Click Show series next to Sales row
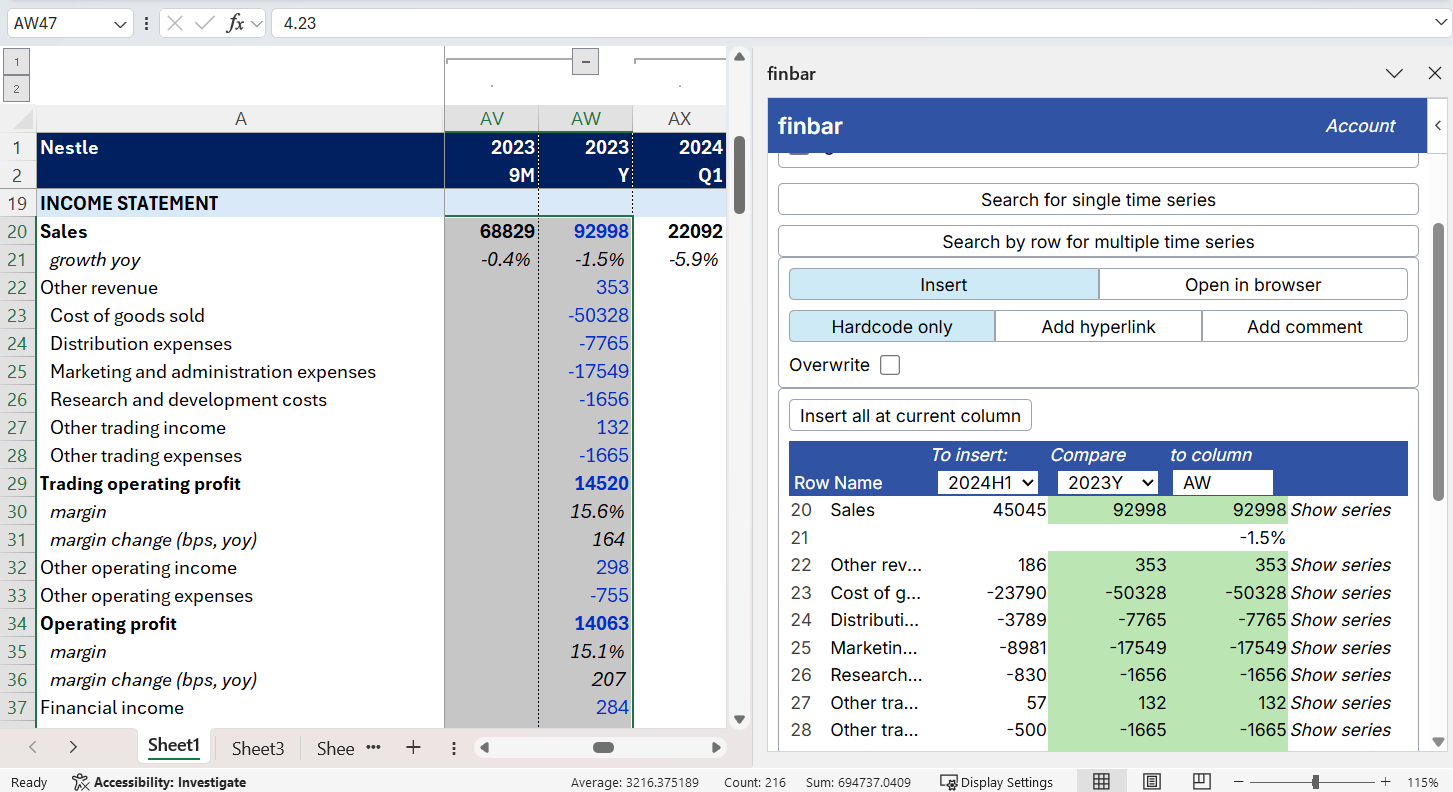 tap(1340, 510)
